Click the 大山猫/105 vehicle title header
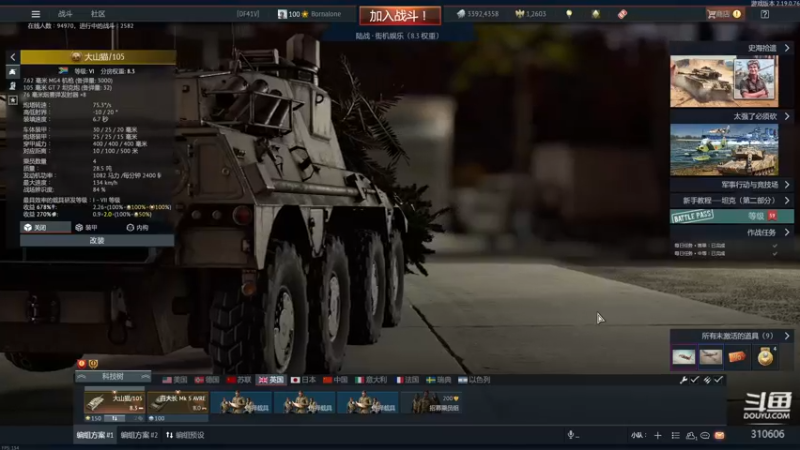The height and width of the screenshot is (450, 800). click(98, 57)
